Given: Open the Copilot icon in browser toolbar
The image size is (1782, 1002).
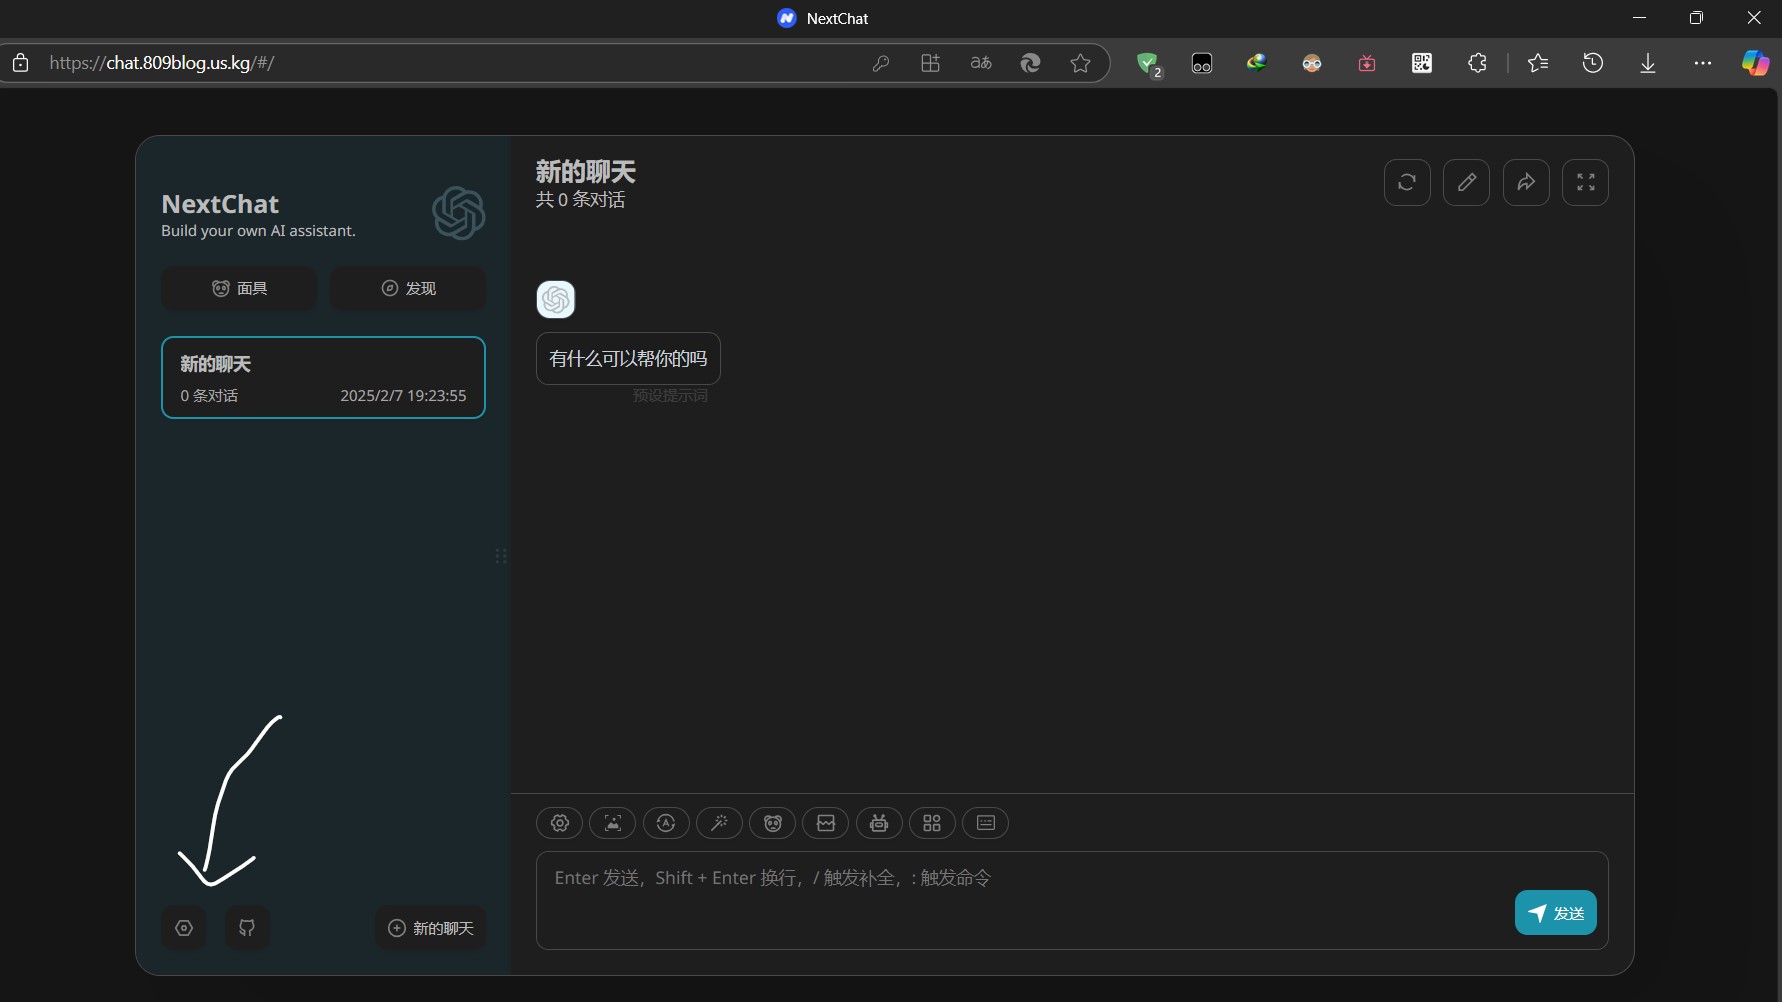Looking at the screenshot, I should (1755, 63).
